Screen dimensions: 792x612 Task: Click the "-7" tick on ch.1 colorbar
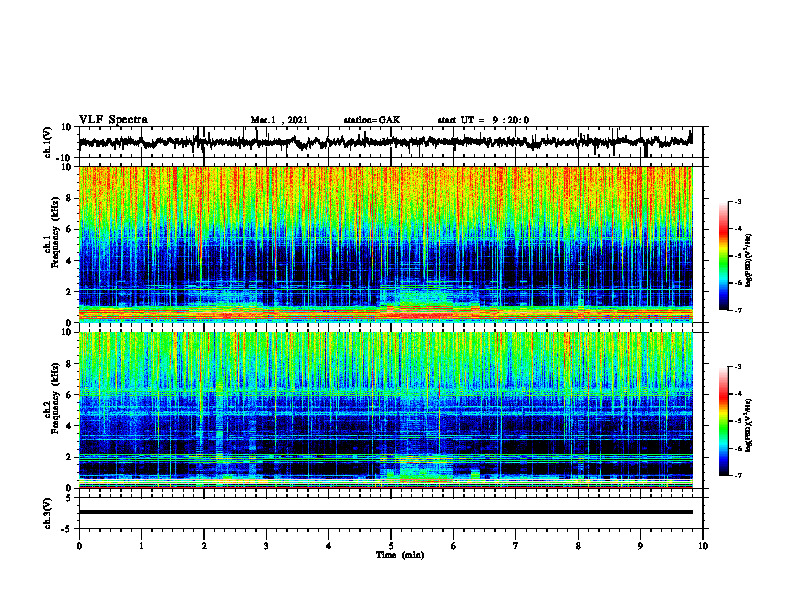(x=737, y=310)
